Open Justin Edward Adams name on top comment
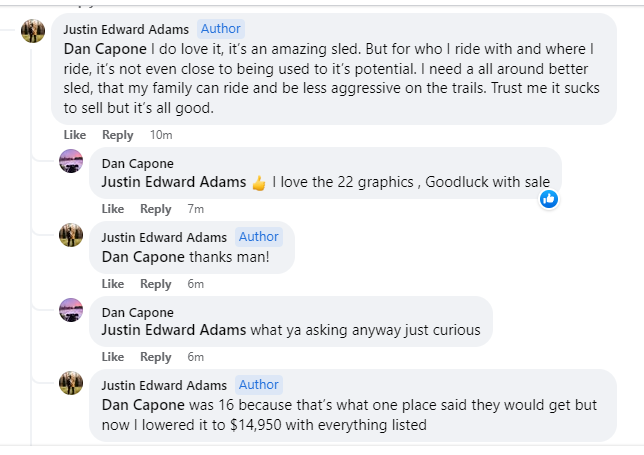This screenshot has height=455, width=644. click(126, 29)
